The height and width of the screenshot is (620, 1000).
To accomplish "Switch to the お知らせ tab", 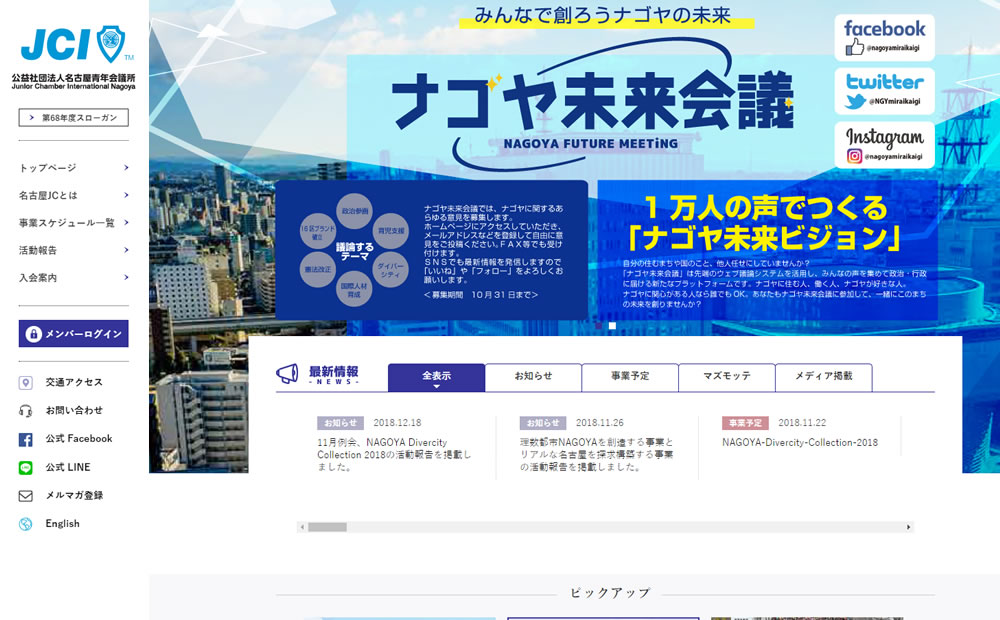I will coord(533,377).
